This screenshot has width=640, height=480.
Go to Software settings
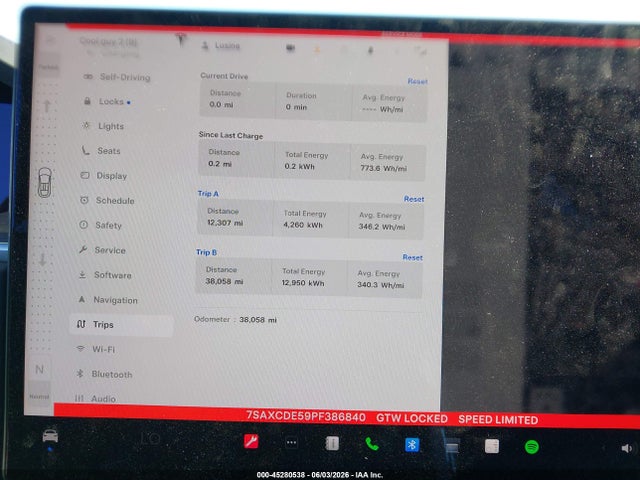pyautogui.click(x=105, y=275)
